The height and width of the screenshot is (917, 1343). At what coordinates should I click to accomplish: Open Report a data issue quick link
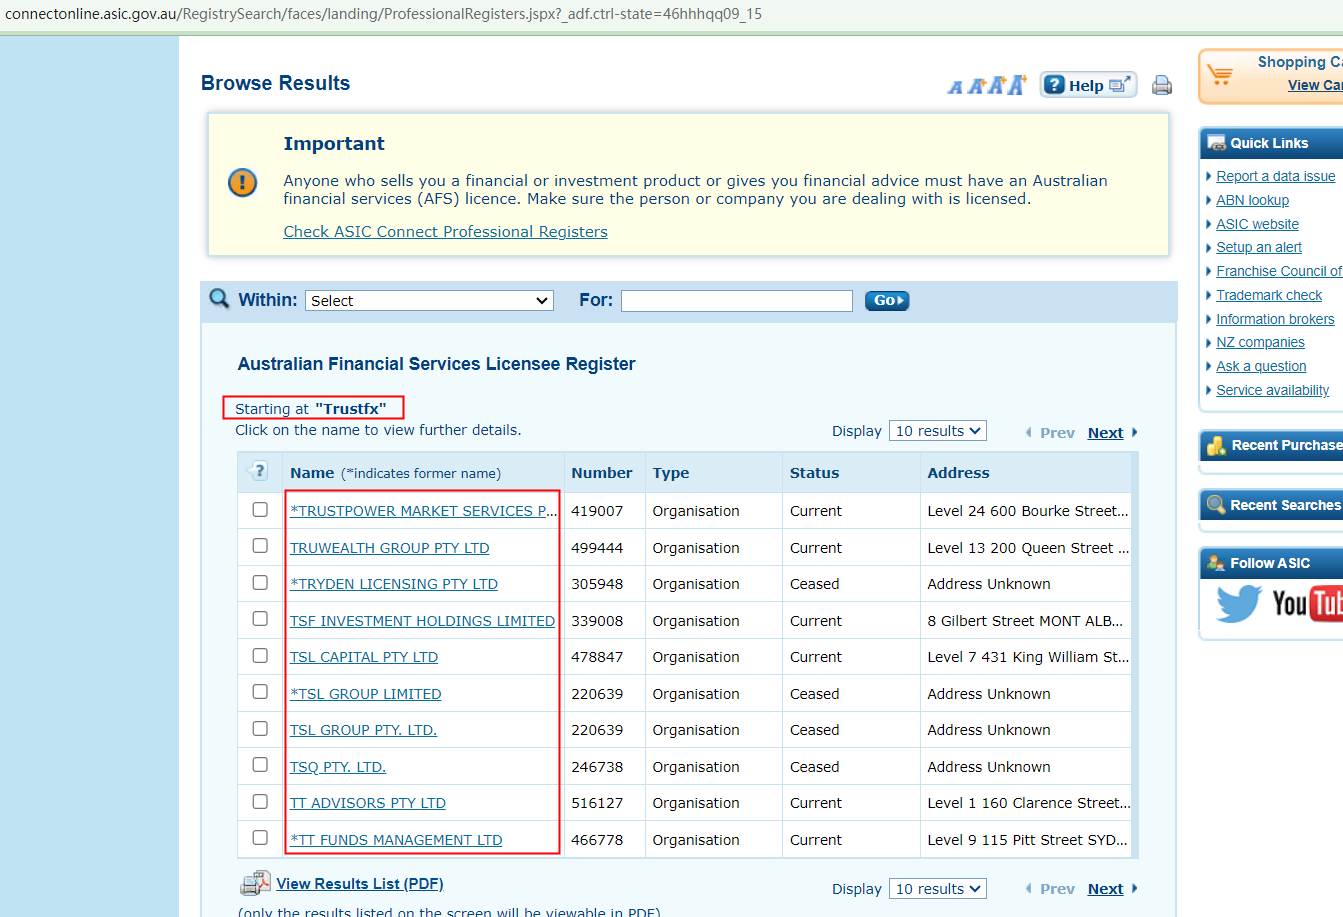[x=1276, y=176]
